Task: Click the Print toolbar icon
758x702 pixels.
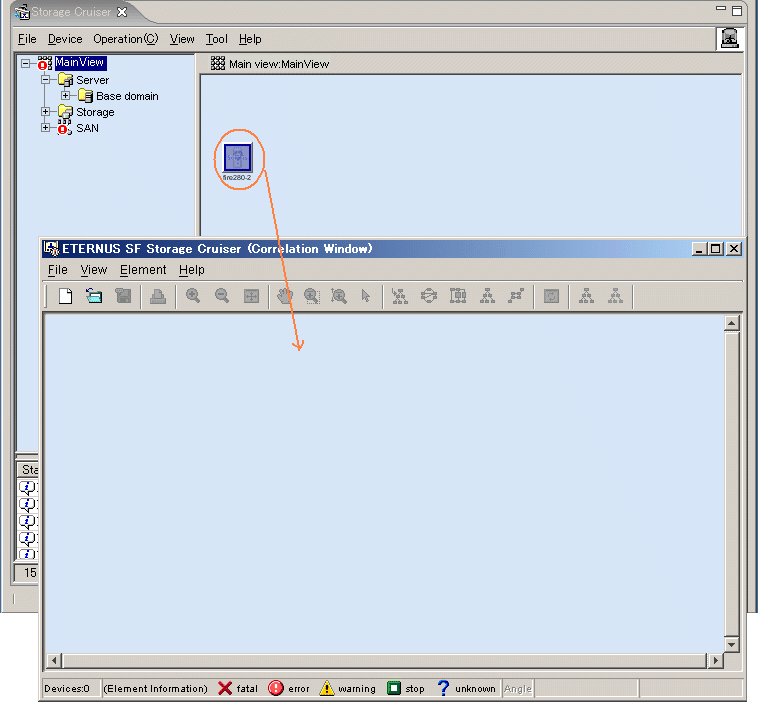Action: click(158, 296)
